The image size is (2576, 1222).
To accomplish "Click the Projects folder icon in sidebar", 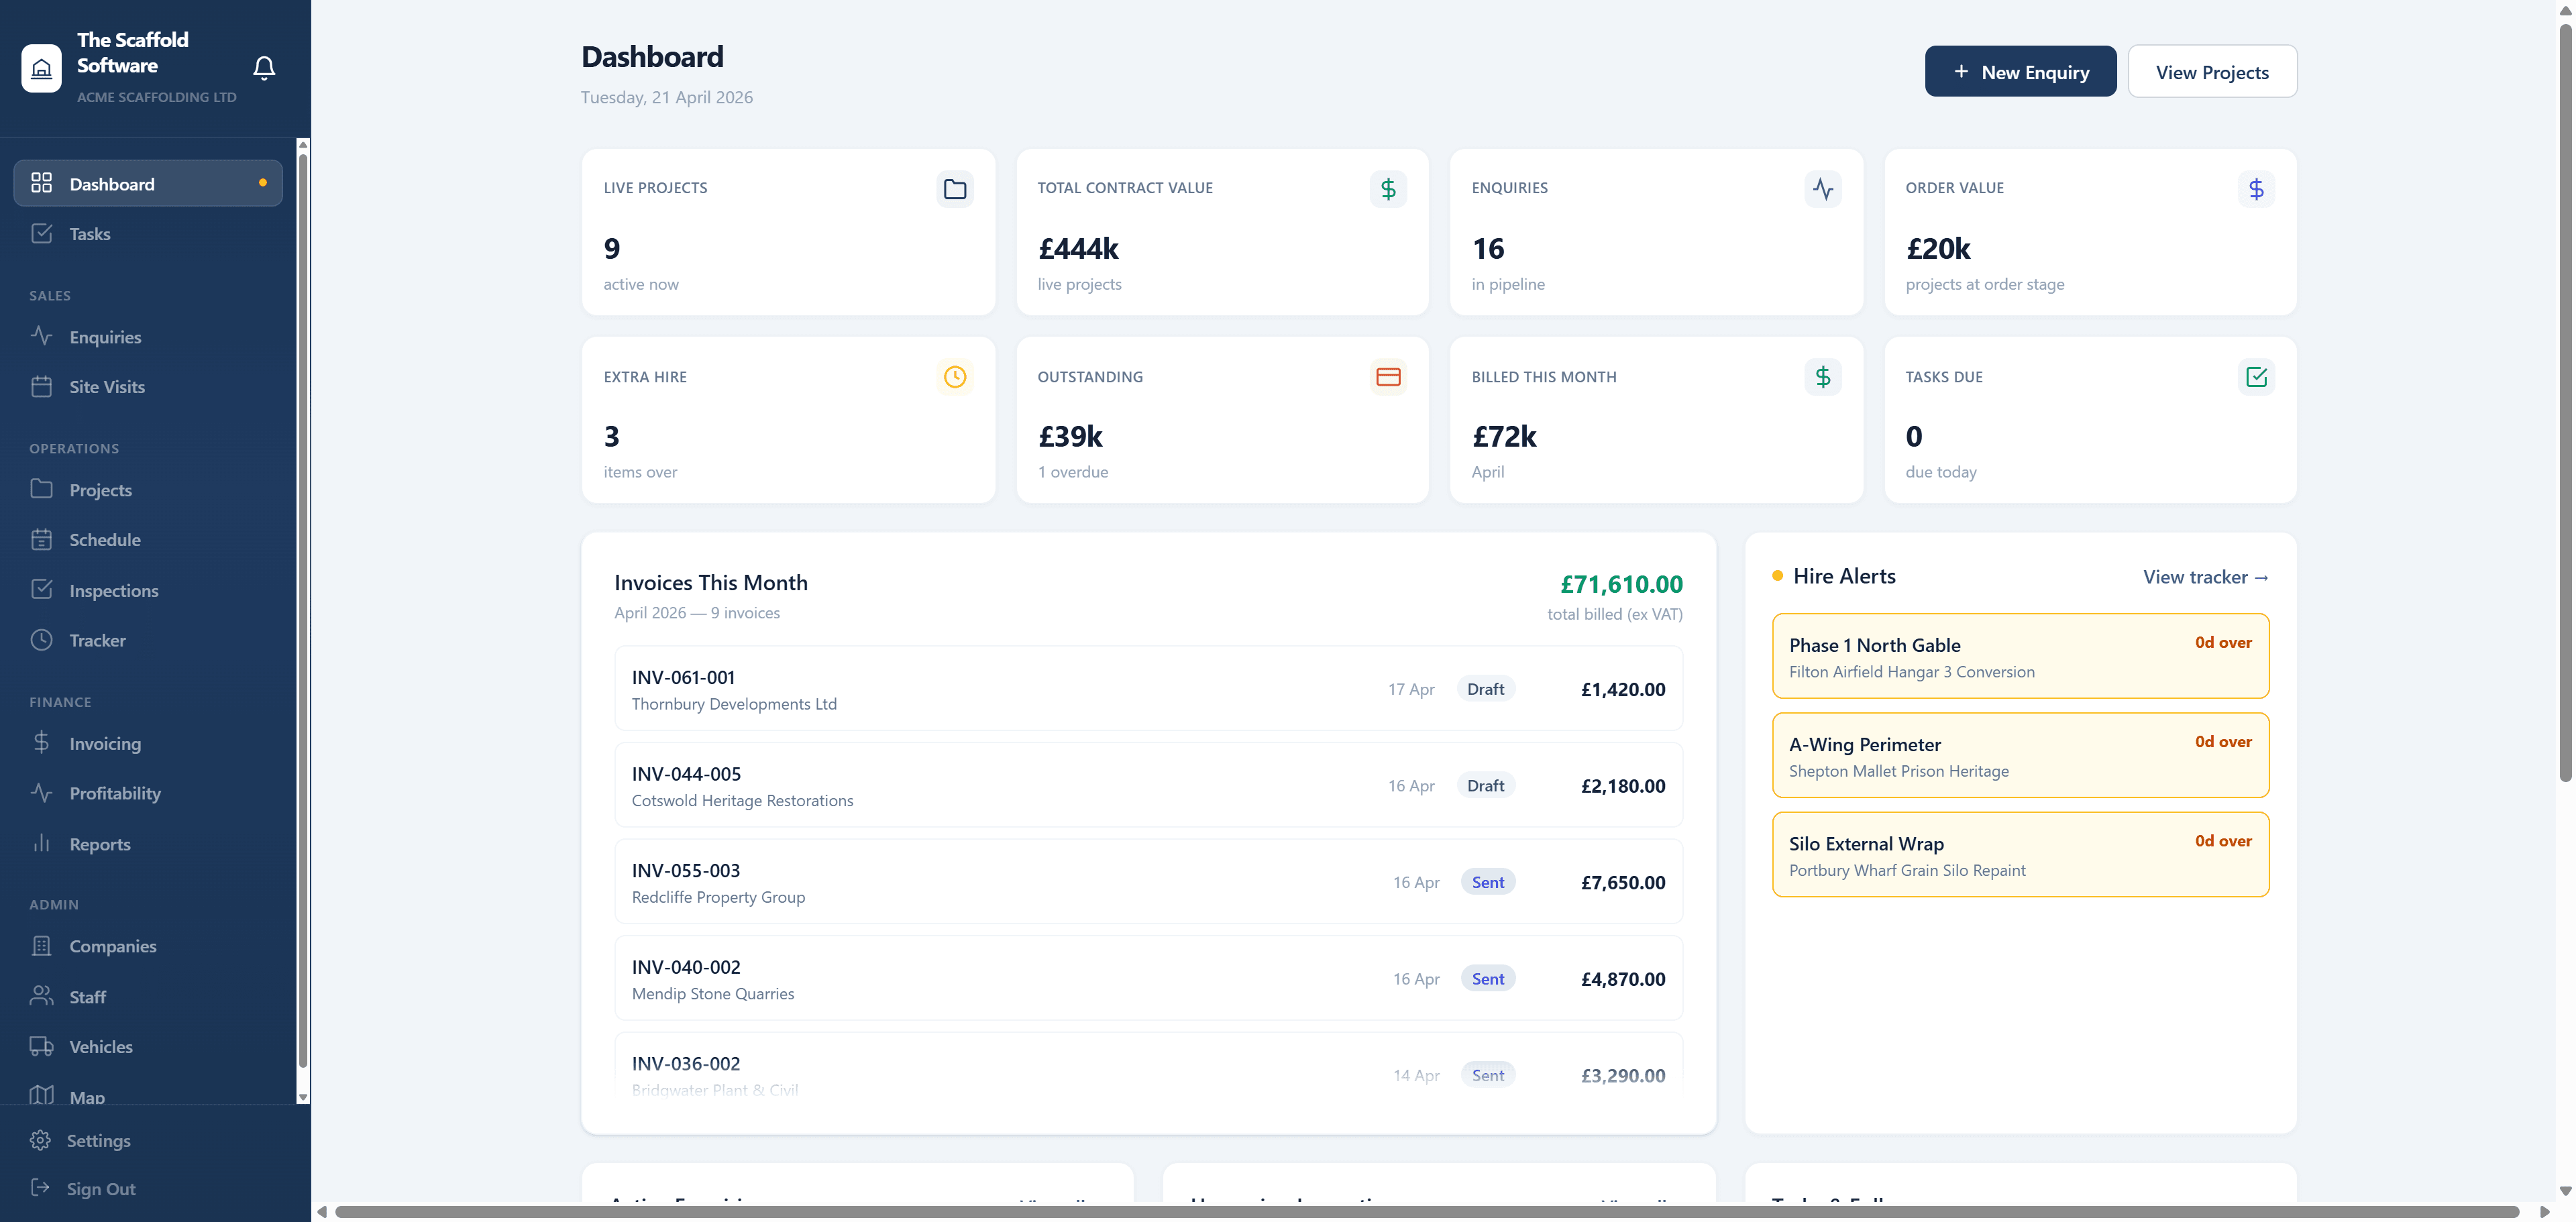I will (41, 489).
